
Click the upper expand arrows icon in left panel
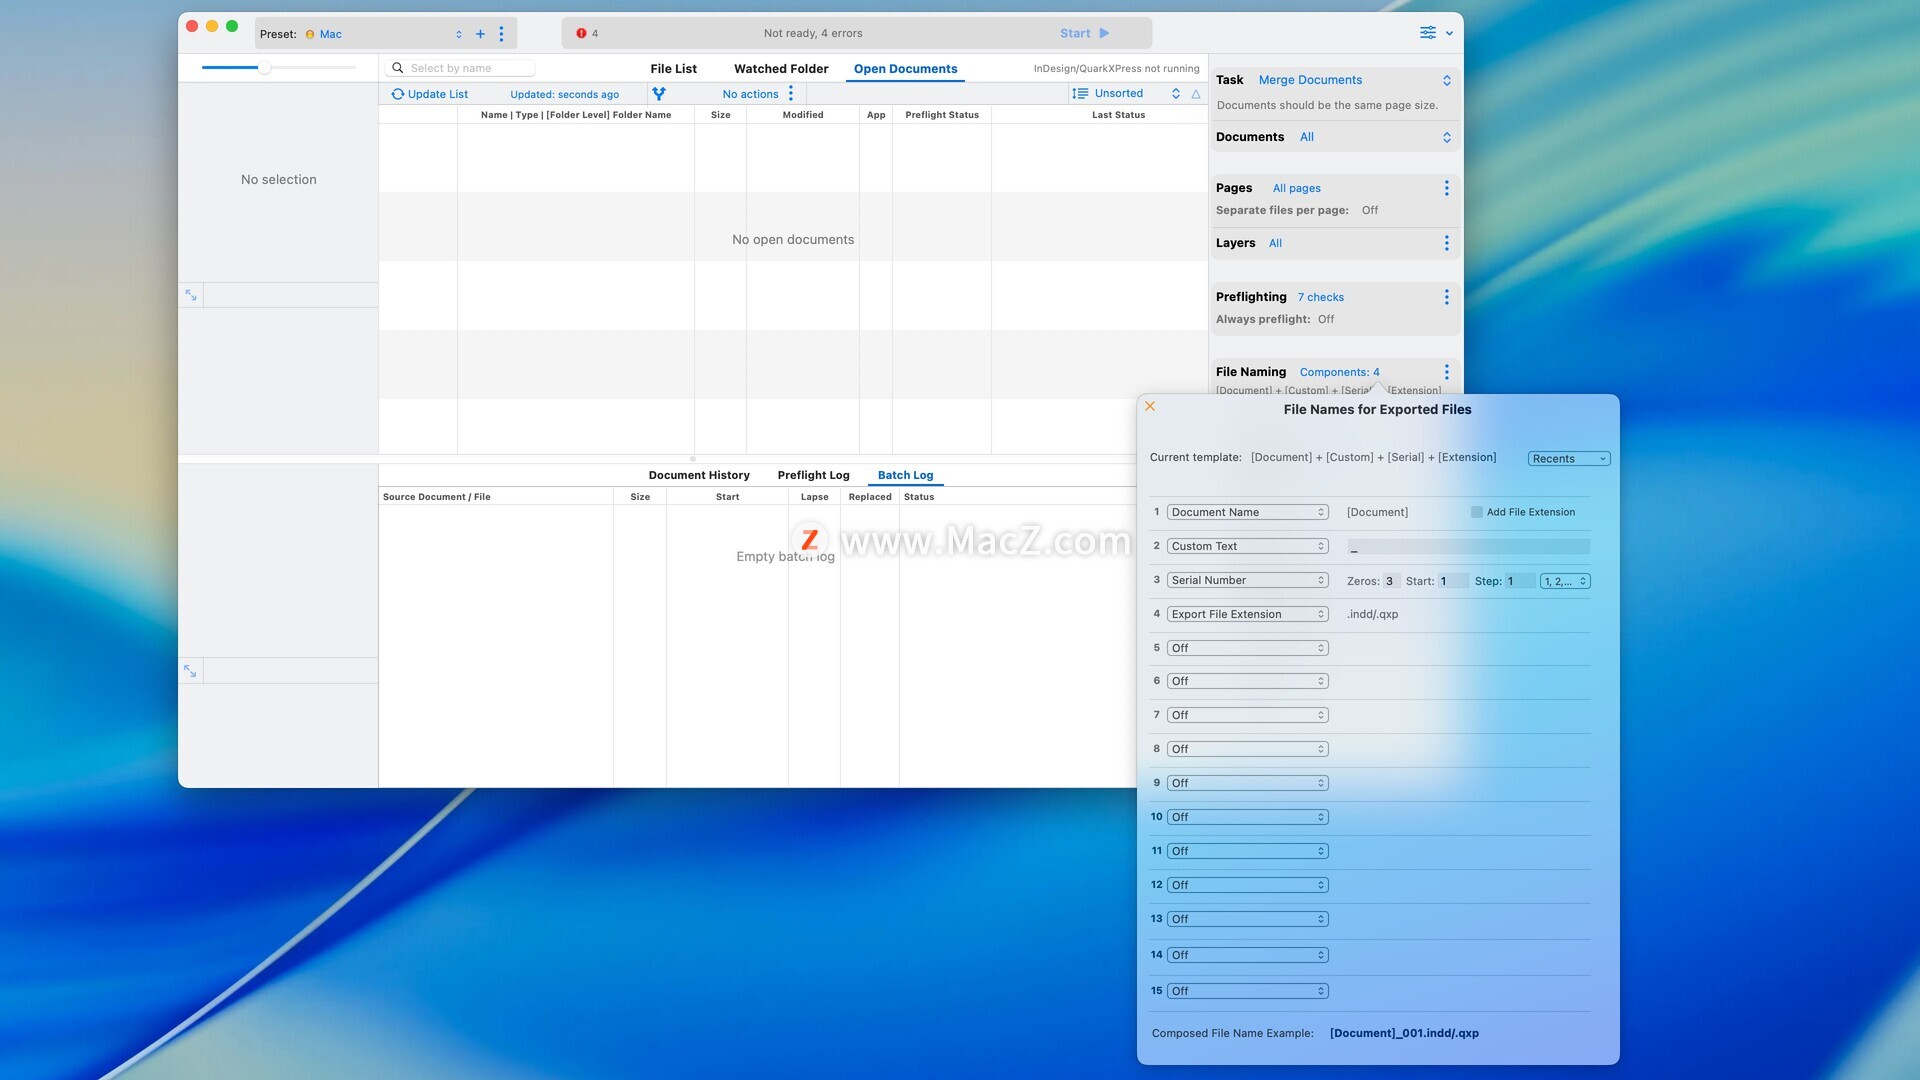(191, 295)
